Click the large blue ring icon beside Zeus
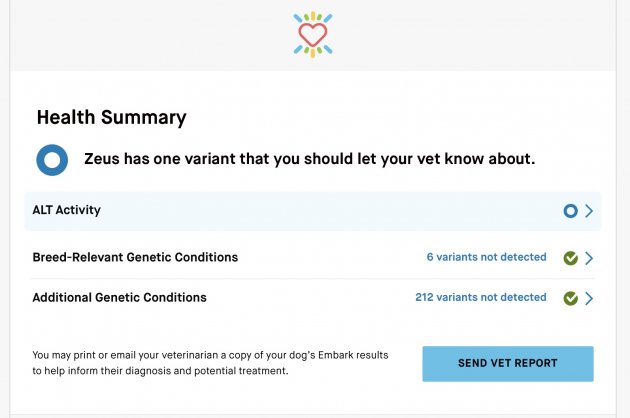 click(52, 160)
